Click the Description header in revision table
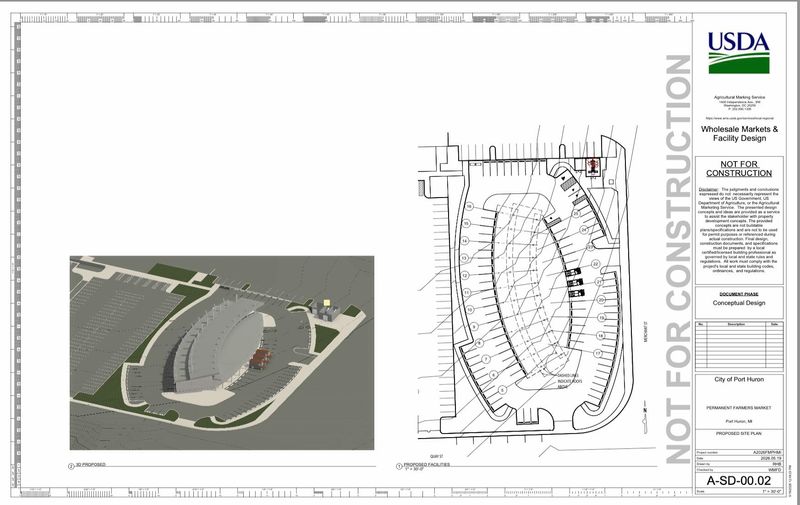The image size is (800, 505). tap(736, 324)
